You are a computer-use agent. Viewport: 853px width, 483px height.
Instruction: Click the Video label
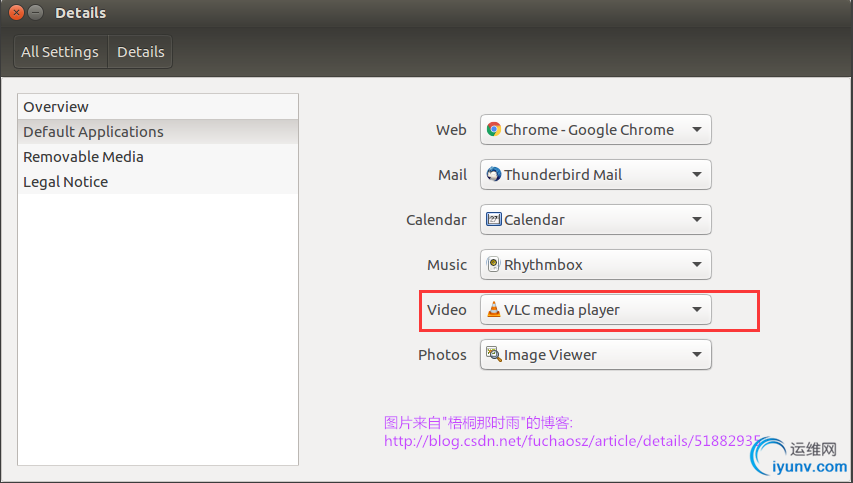coord(447,309)
